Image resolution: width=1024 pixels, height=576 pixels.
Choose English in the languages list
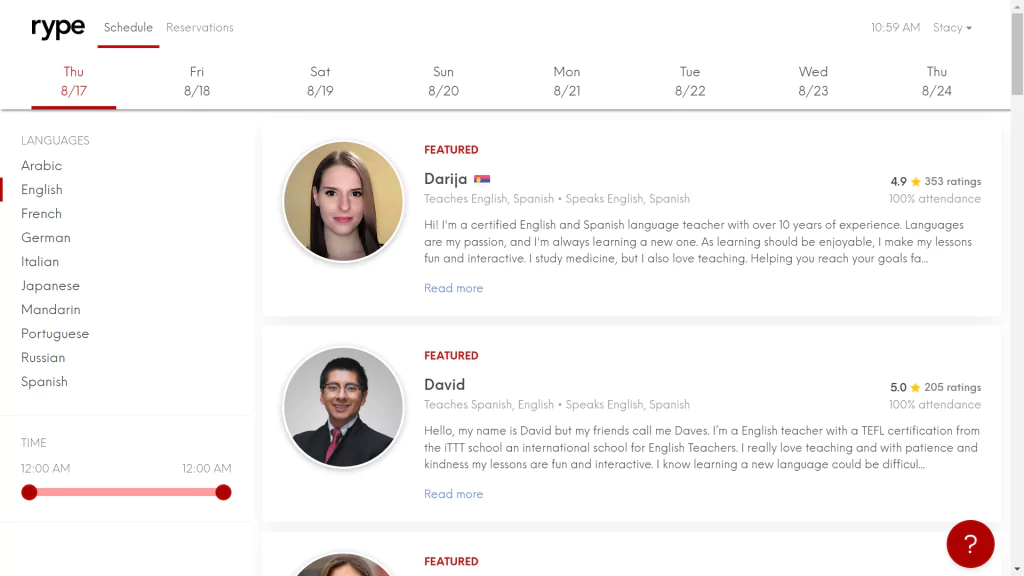point(42,190)
